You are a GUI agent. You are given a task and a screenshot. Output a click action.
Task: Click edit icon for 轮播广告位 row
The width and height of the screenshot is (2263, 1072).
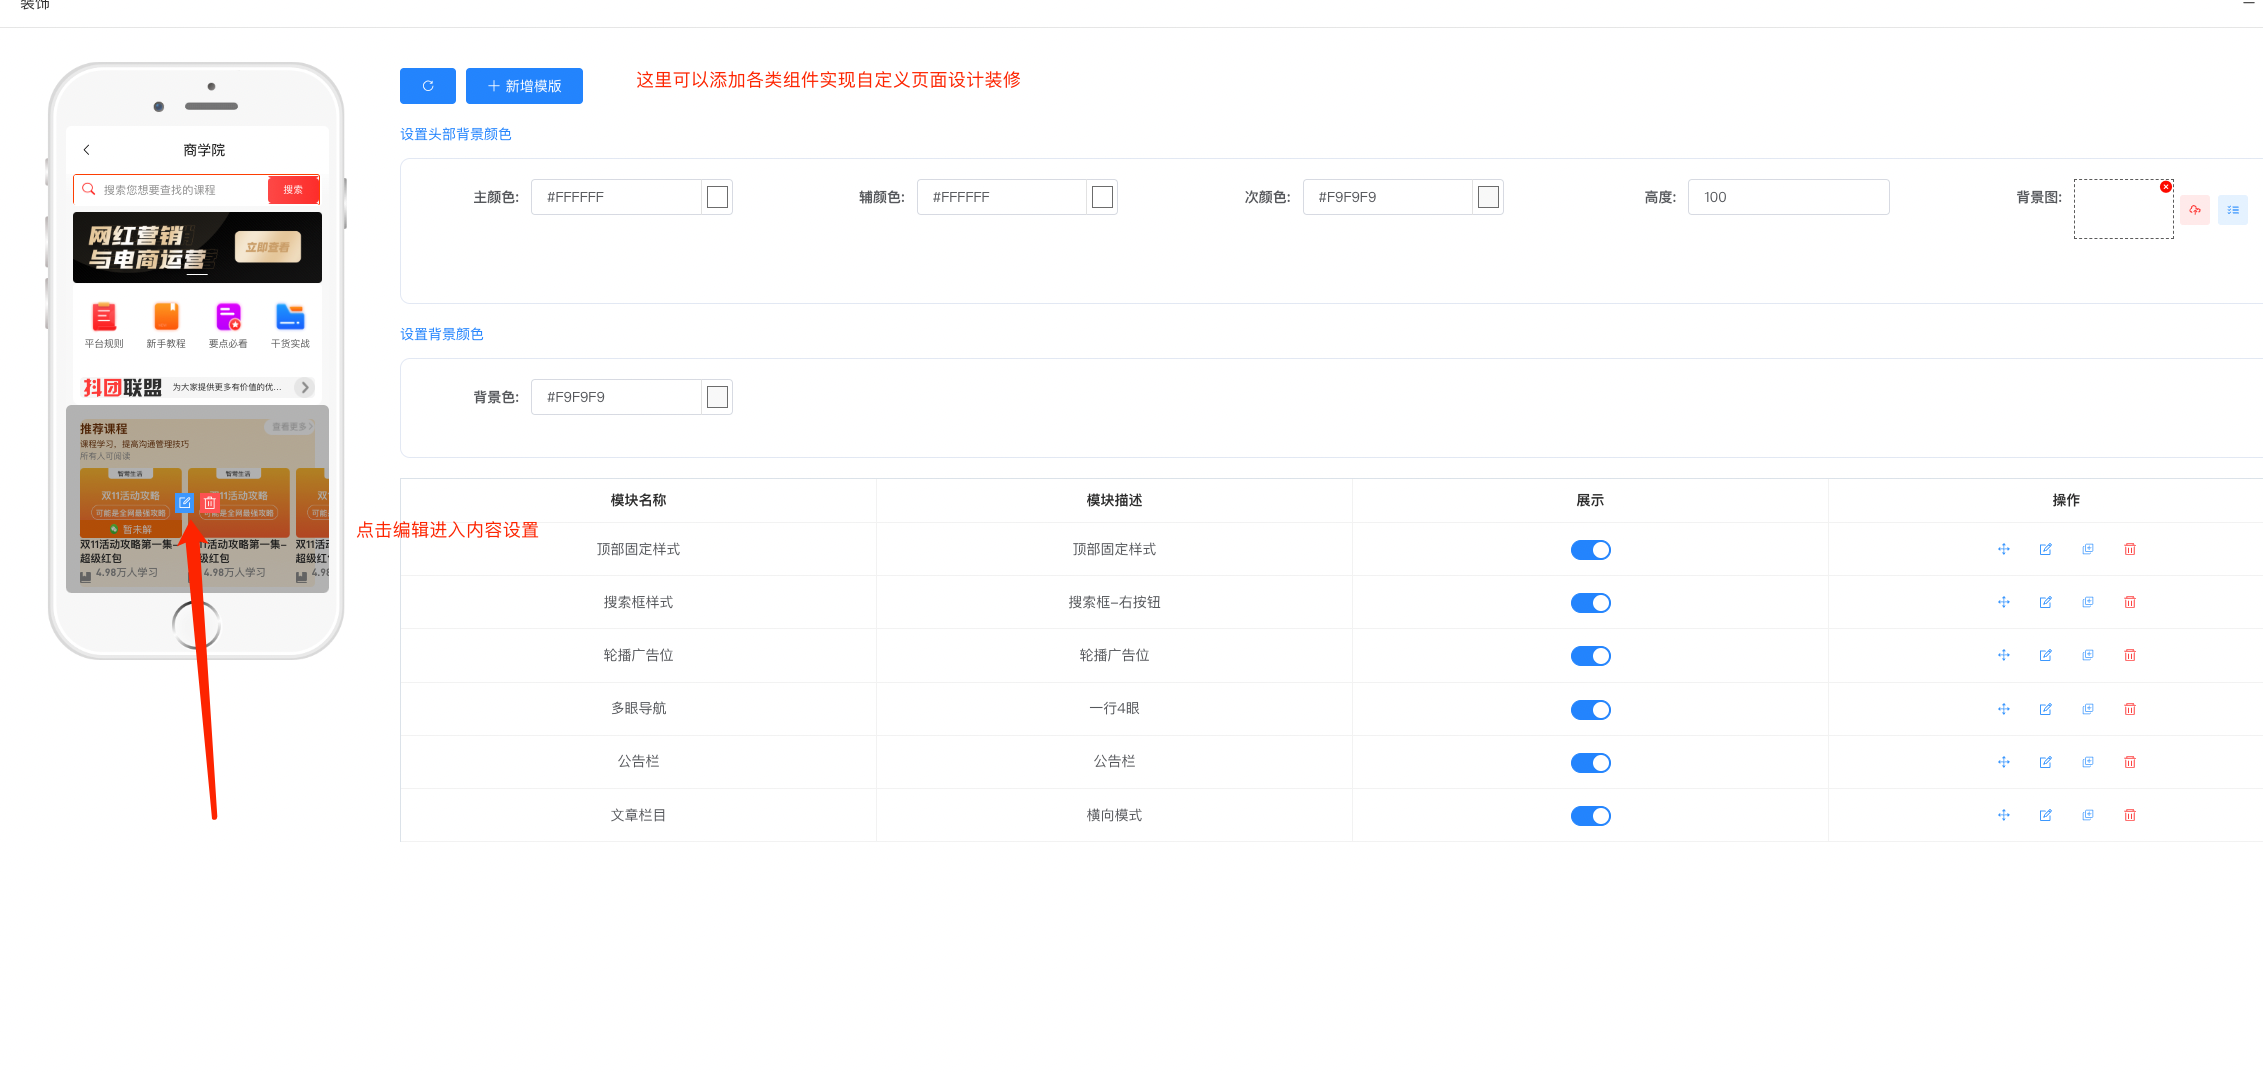click(x=2046, y=655)
